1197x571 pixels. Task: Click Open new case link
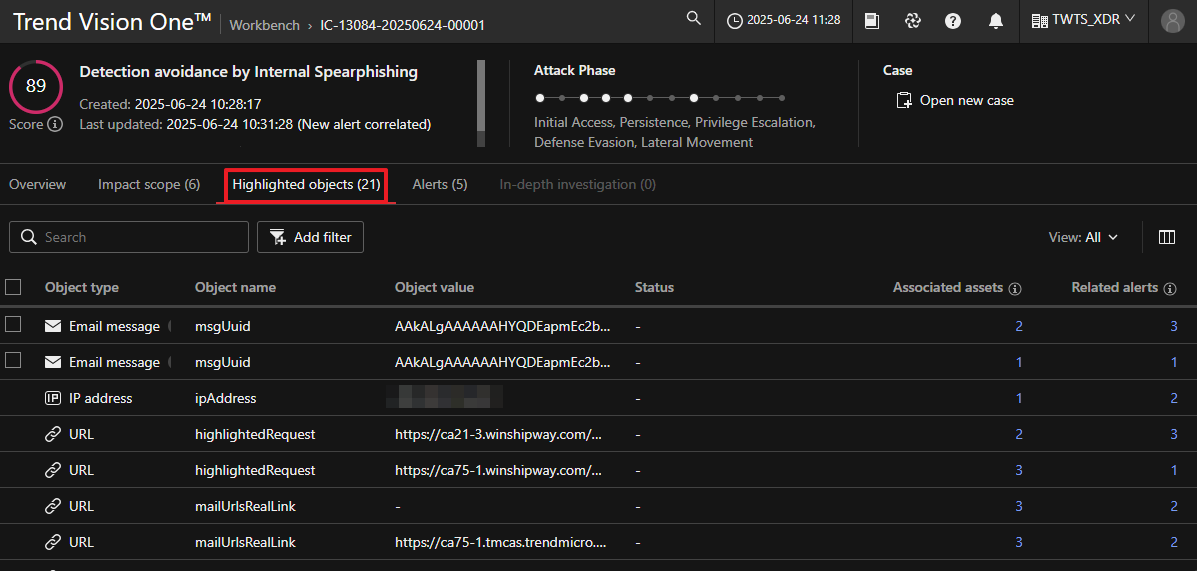(x=955, y=100)
